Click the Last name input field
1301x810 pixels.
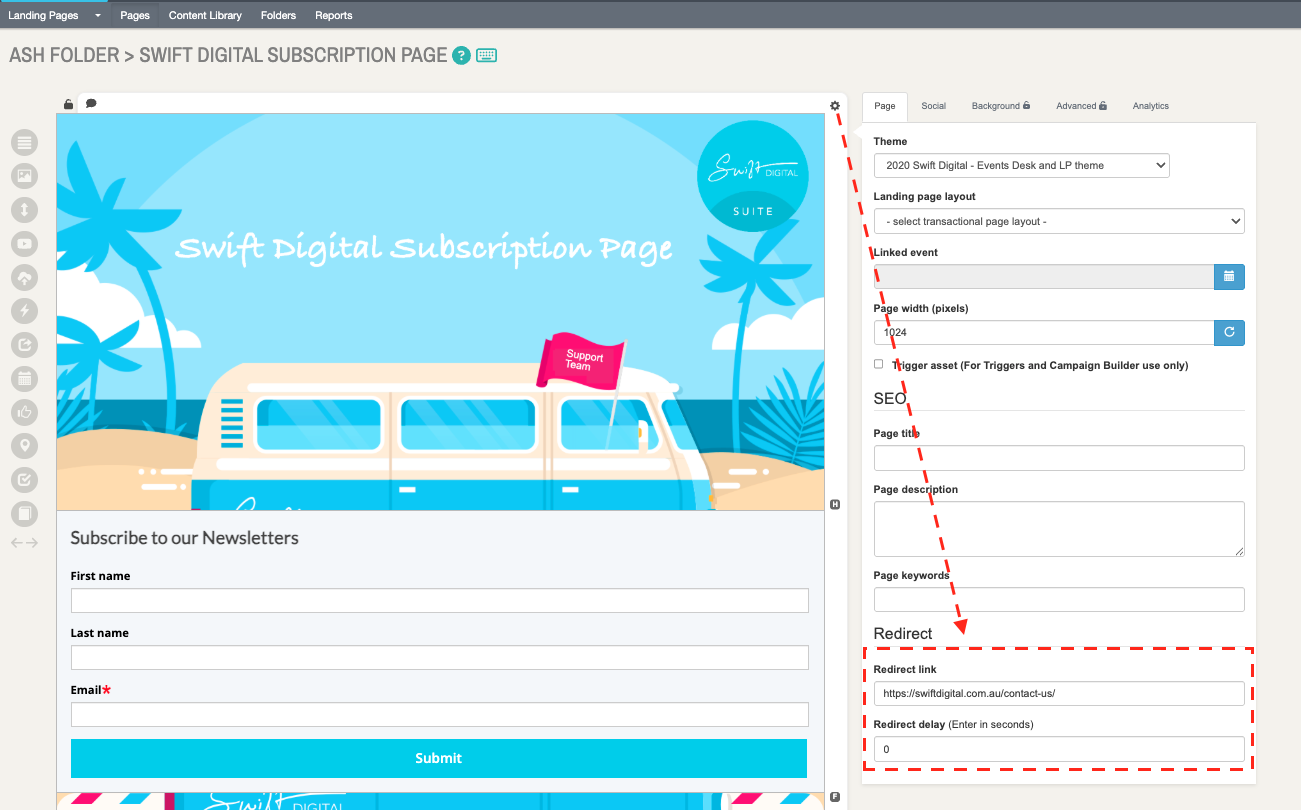(x=440, y=657)
